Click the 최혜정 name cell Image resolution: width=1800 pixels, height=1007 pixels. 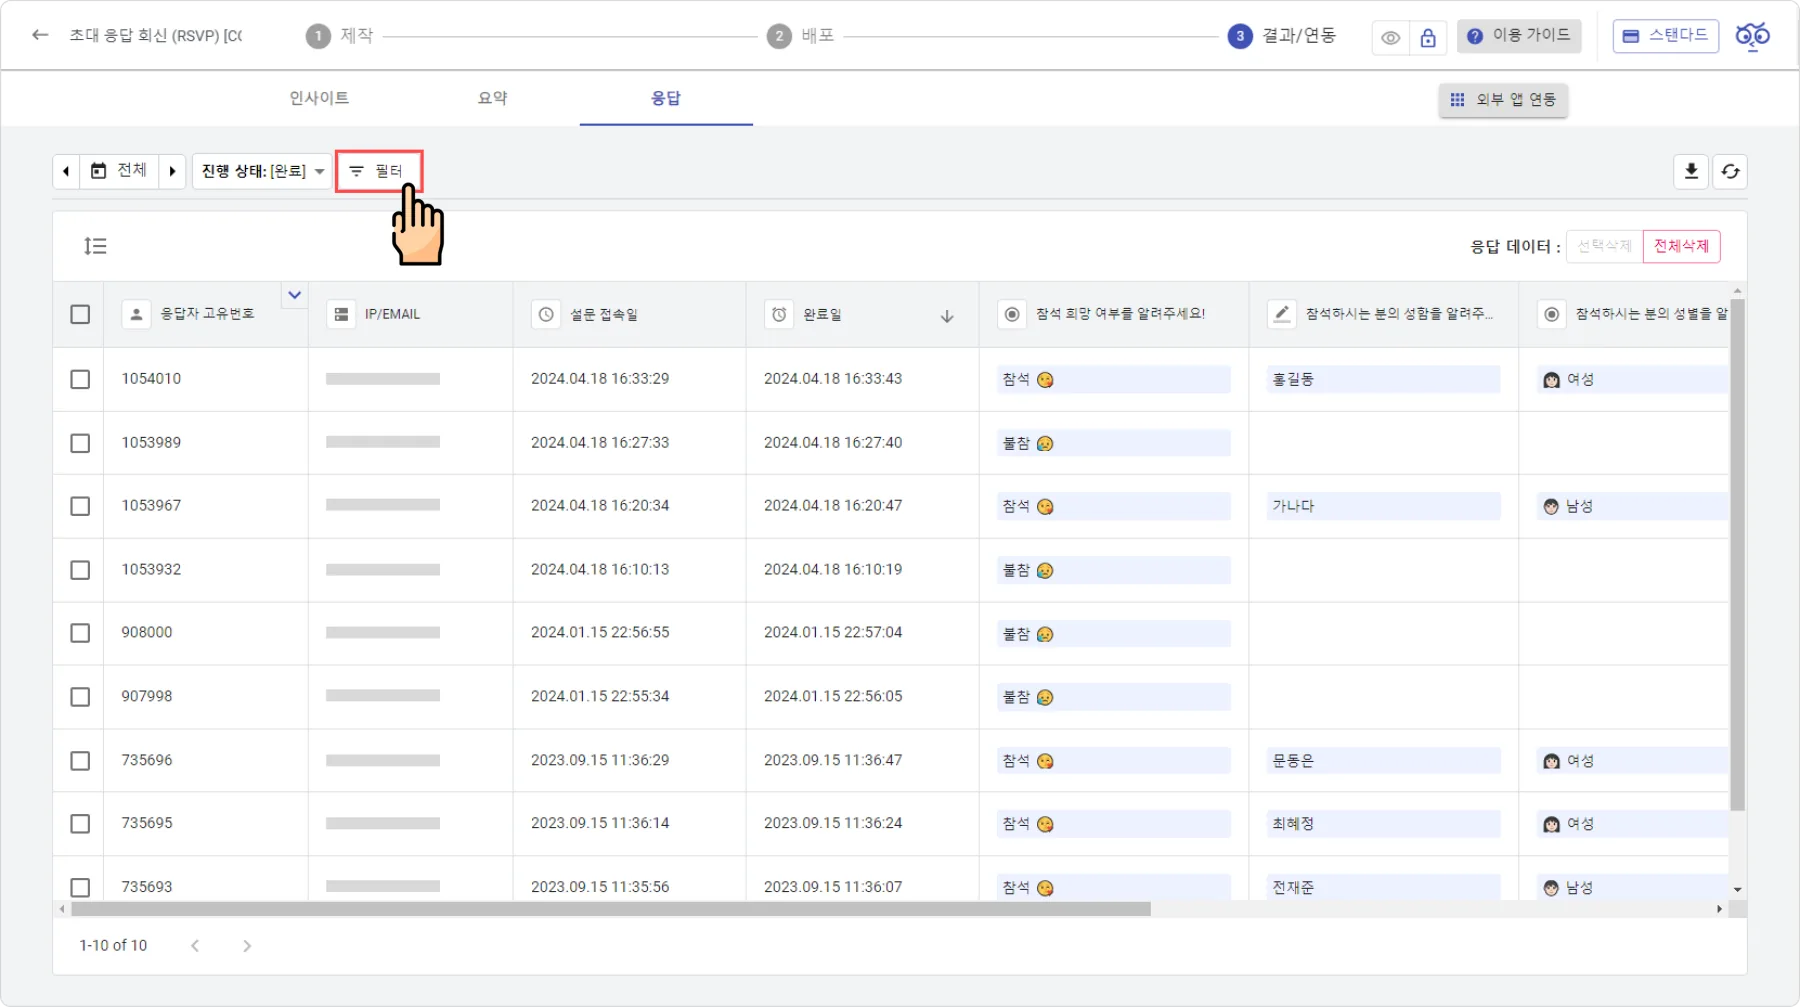pyautogui.click(x=1384, y=824)
